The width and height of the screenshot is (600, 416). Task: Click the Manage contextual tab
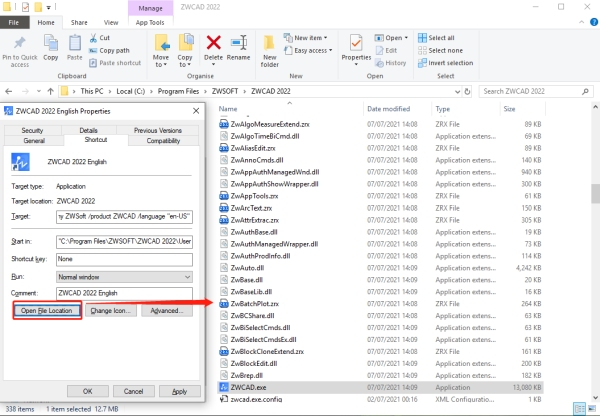(x=150, y=8)
